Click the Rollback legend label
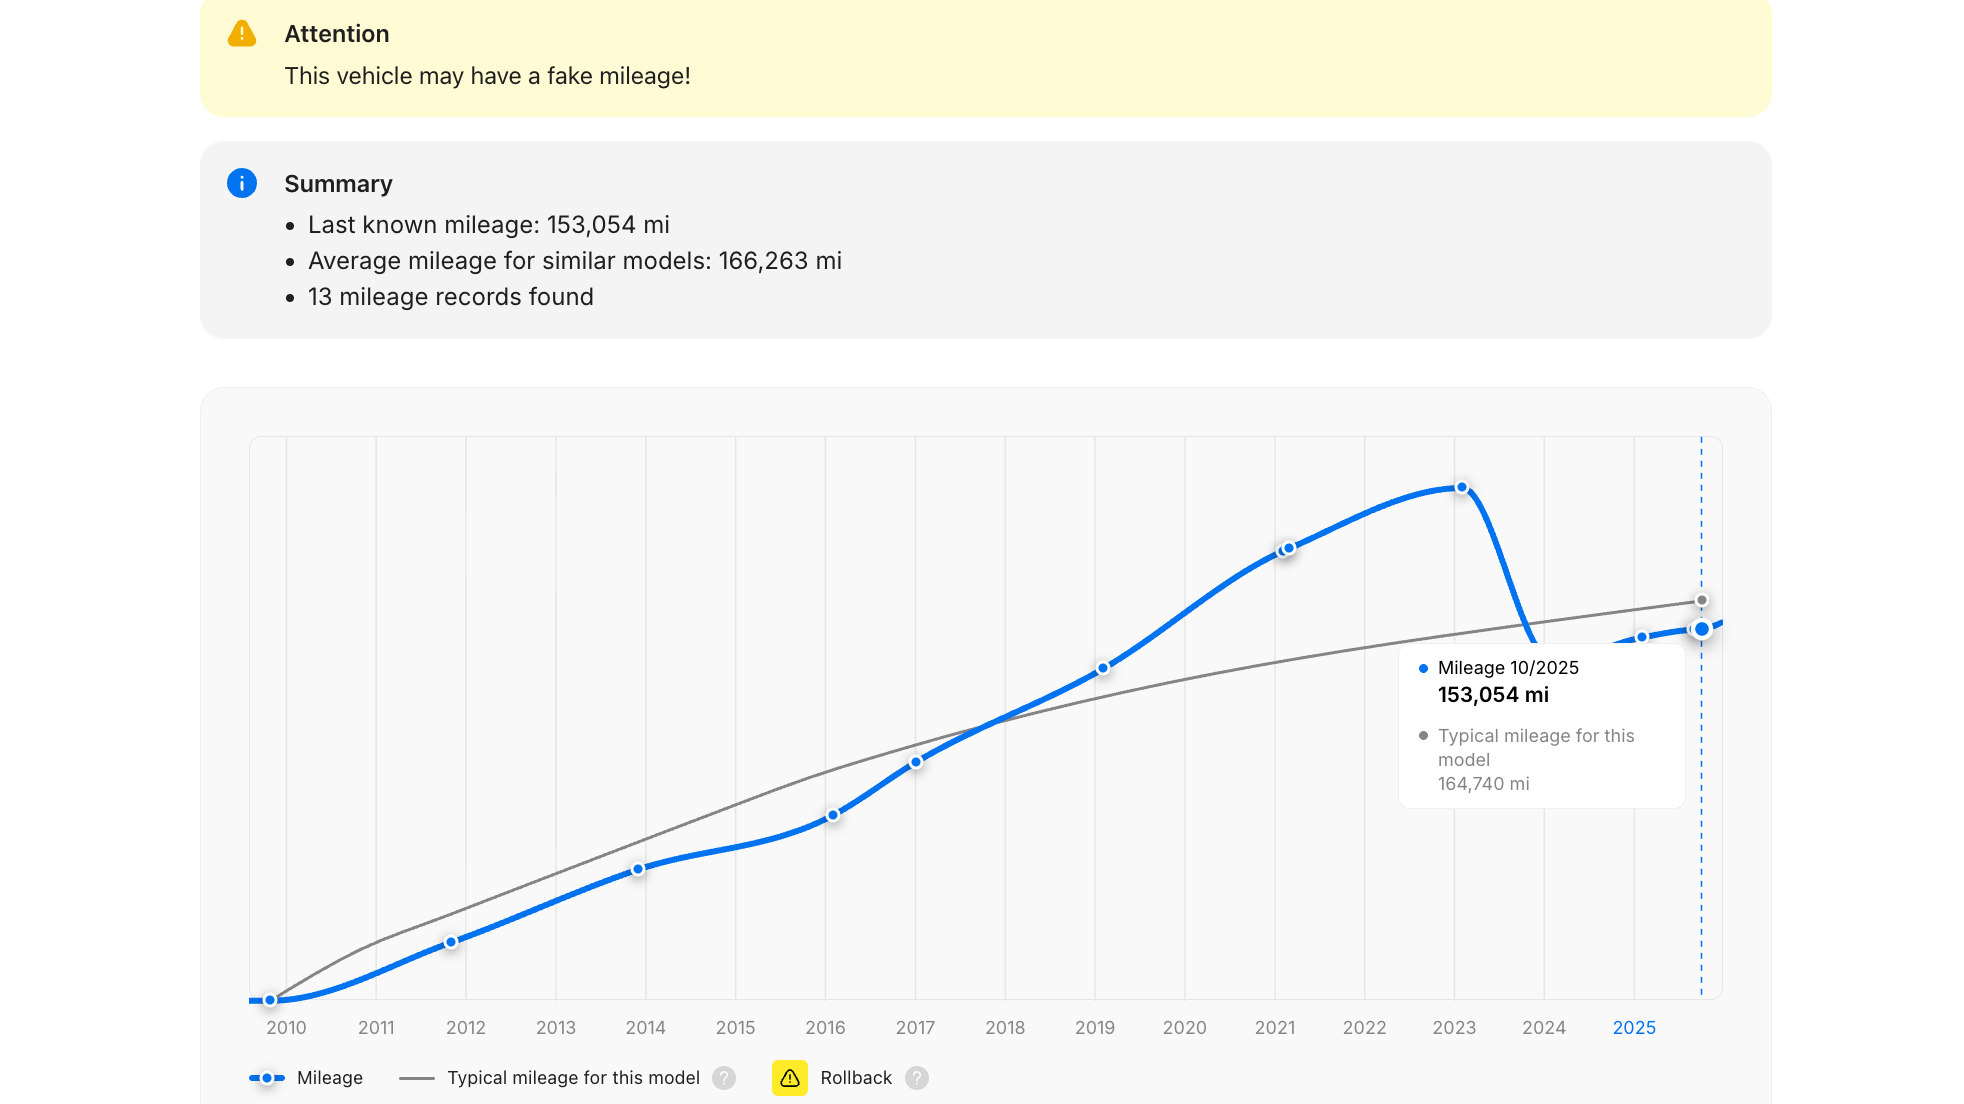The image size is (1964, 1104). tap(856, 1078)
